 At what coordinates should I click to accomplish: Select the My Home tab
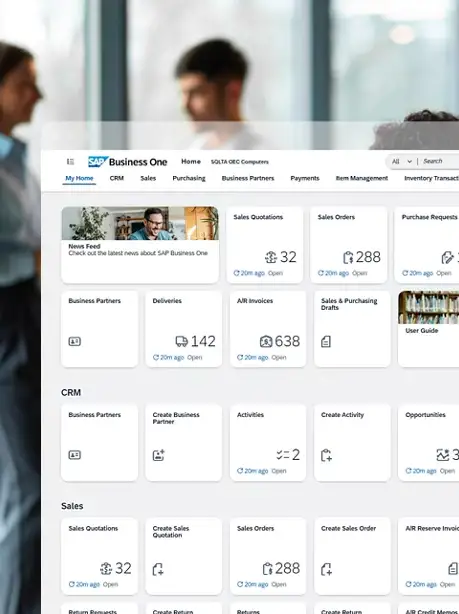[79, 178]
